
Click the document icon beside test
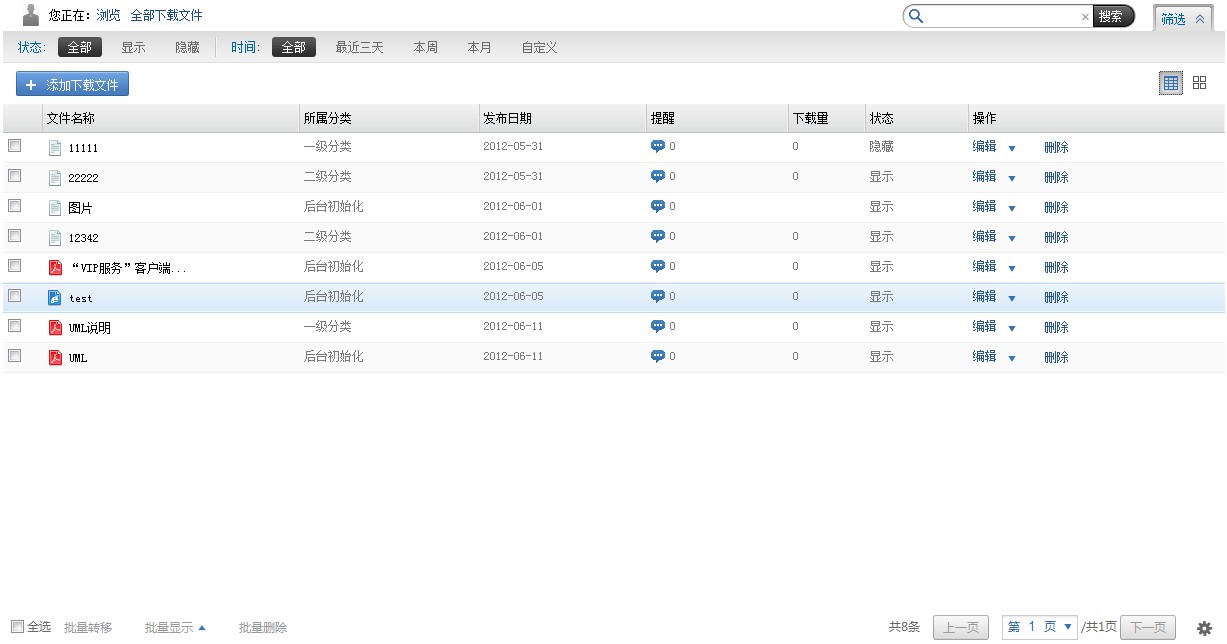point(56,298)
